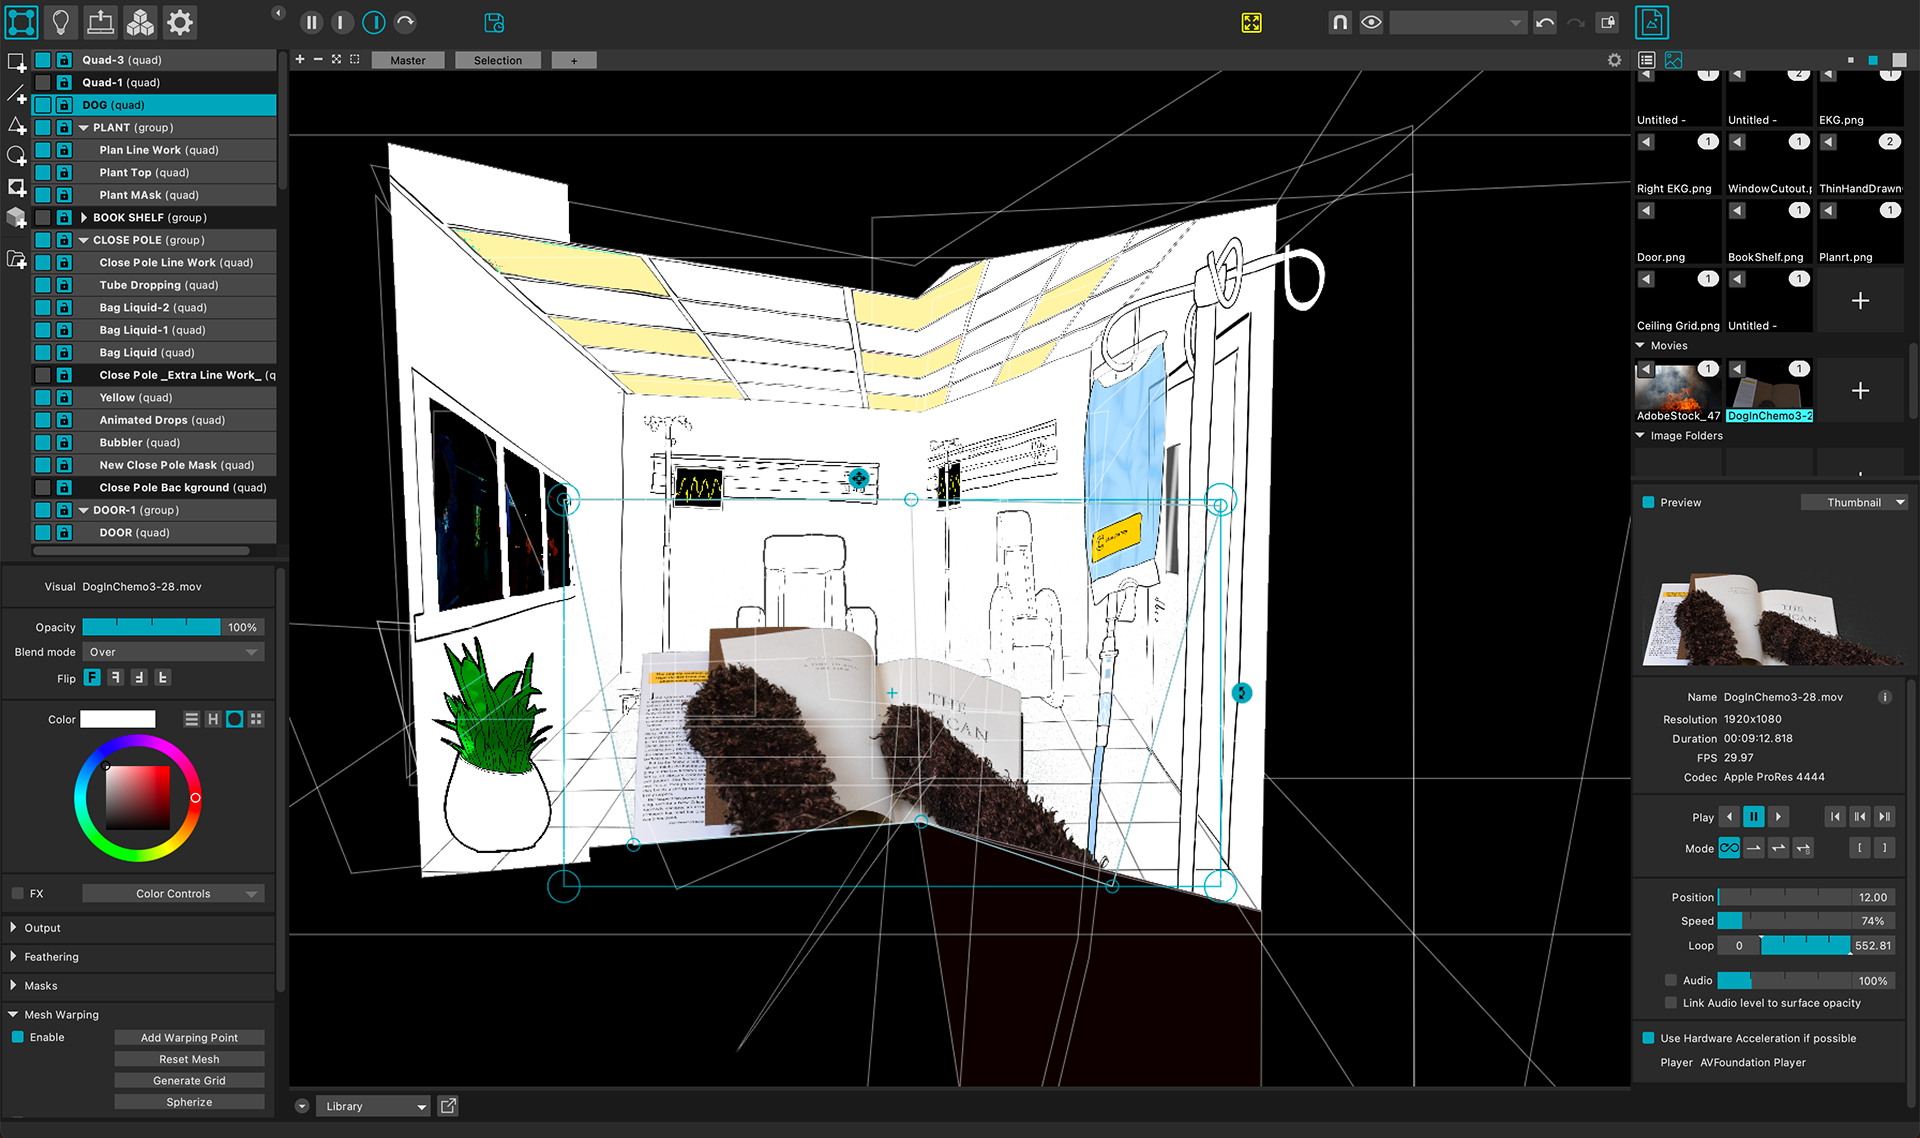Open the Blend mode dropdown
Screen dimensions: 1920x1138
coord(172,652)
